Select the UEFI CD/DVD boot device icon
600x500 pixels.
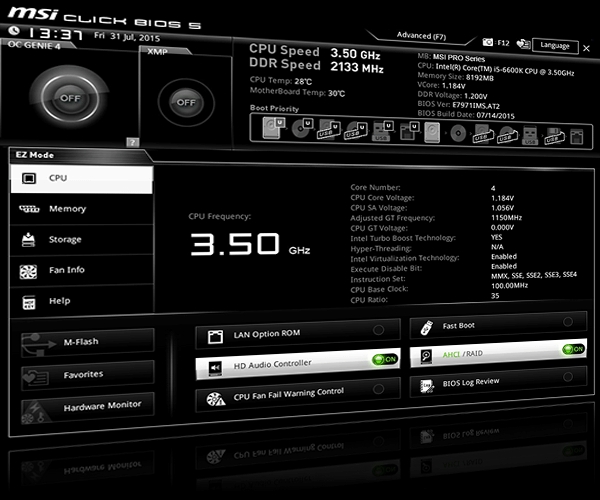[x=302, y=128]
